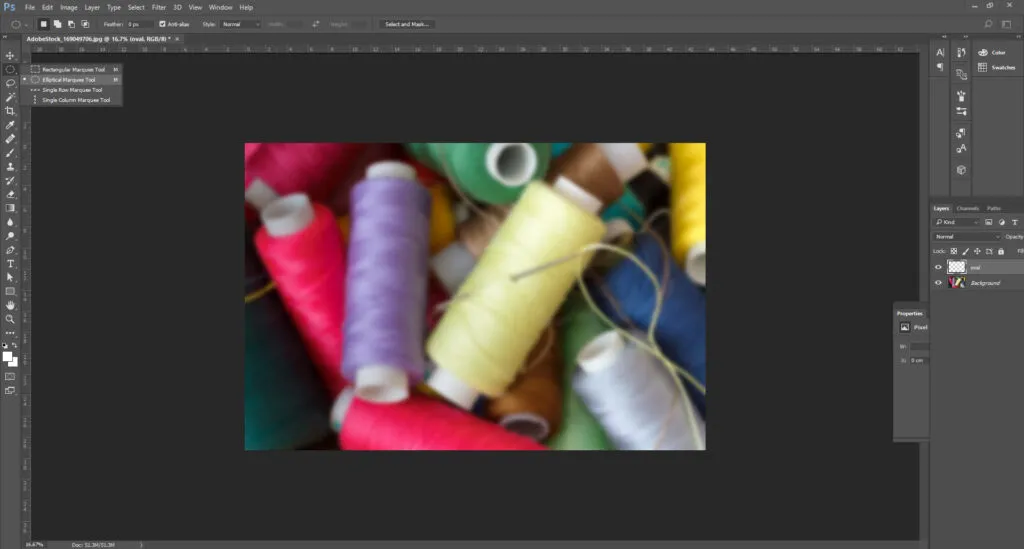1024x549 pixels.
Task: Open the Window menu
Action: click(x=220, y=7)
